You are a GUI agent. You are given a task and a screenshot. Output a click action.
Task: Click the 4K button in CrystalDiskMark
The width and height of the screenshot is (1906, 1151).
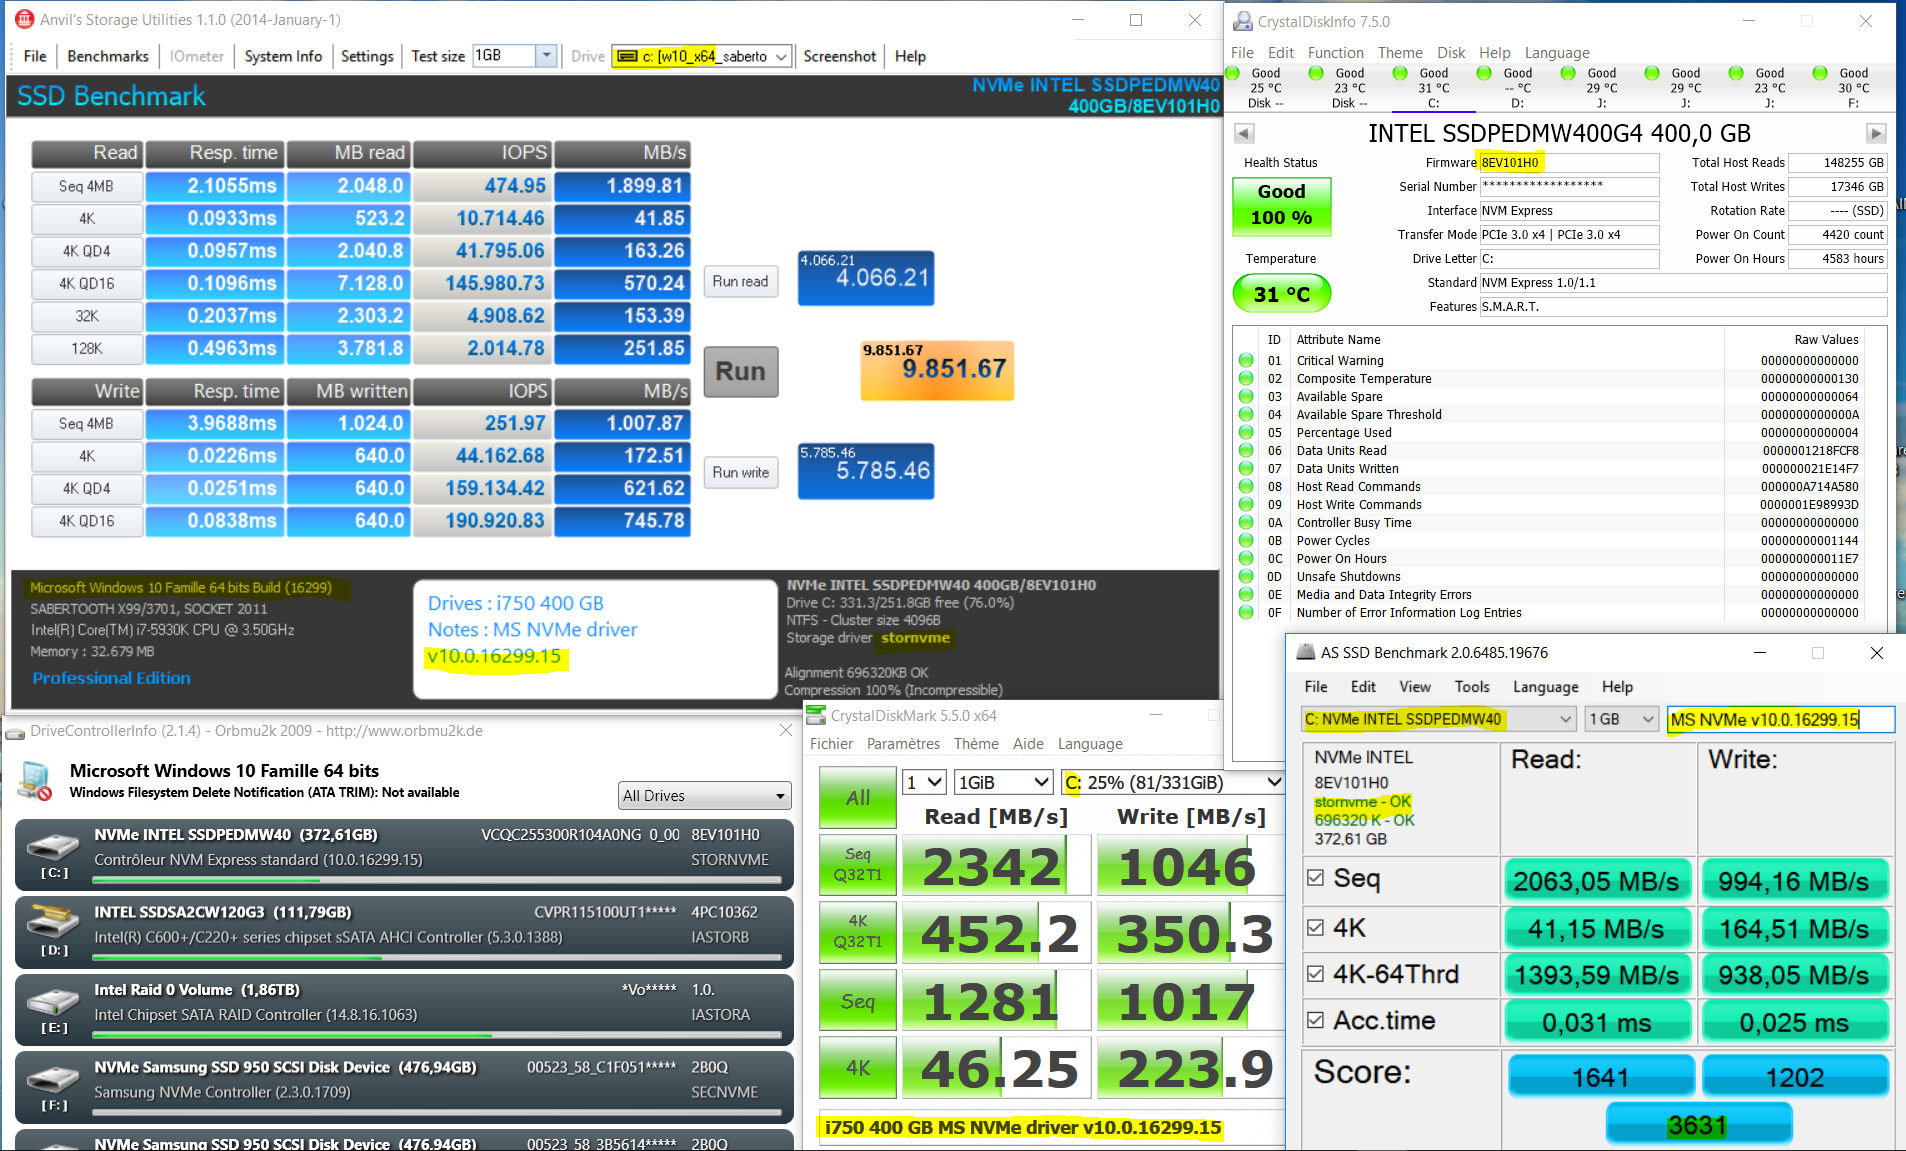click(857, 1067)
